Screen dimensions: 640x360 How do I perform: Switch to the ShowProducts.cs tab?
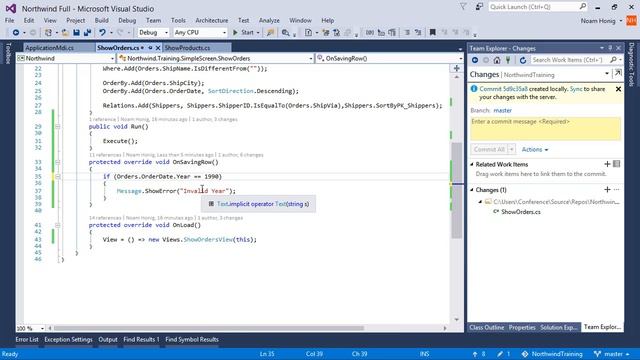coord(187,48)
